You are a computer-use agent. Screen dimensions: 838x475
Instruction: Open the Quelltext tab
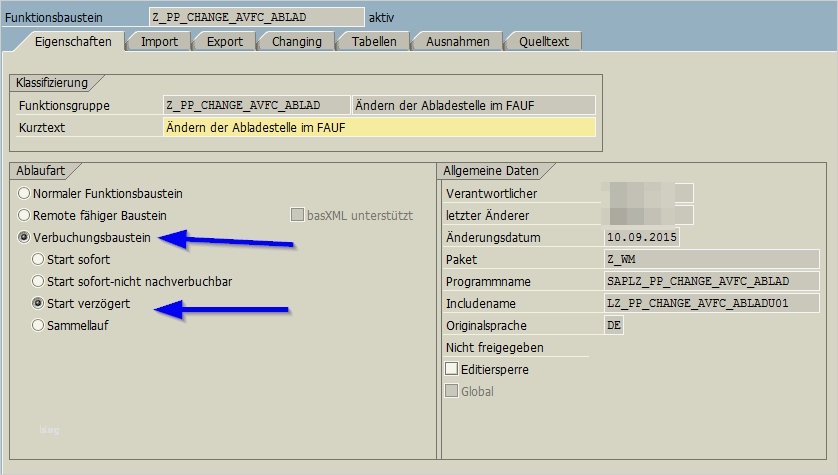[x=544, y=42]
